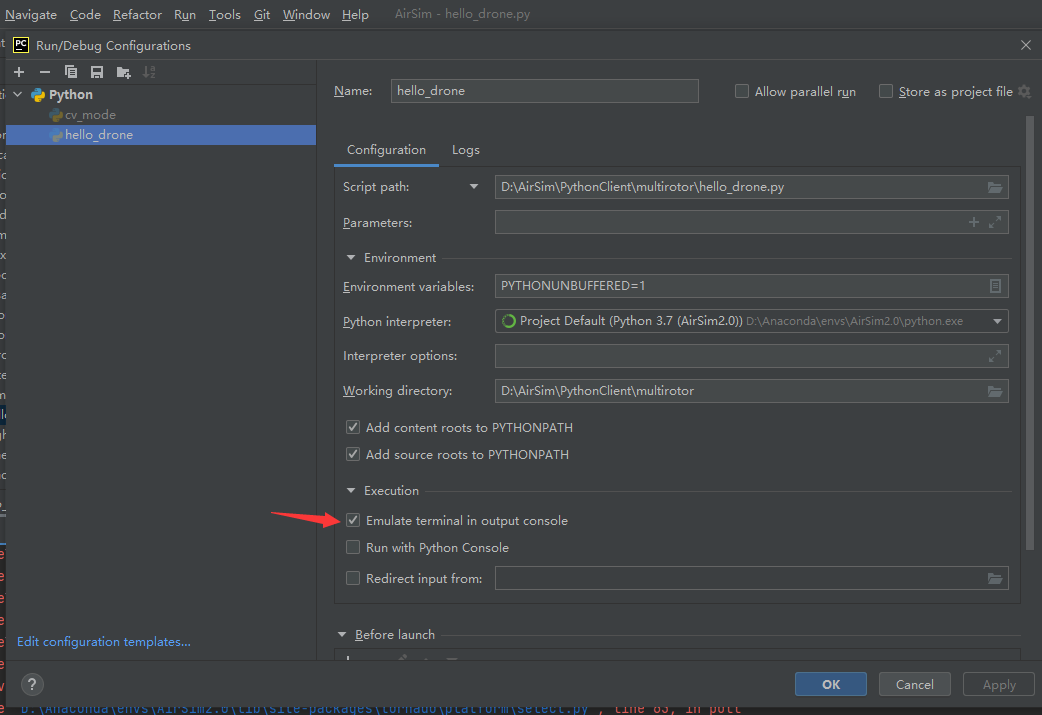Viewport: 1042px width, 715px height.
Task: Click the Apply button
Action: 999,684
